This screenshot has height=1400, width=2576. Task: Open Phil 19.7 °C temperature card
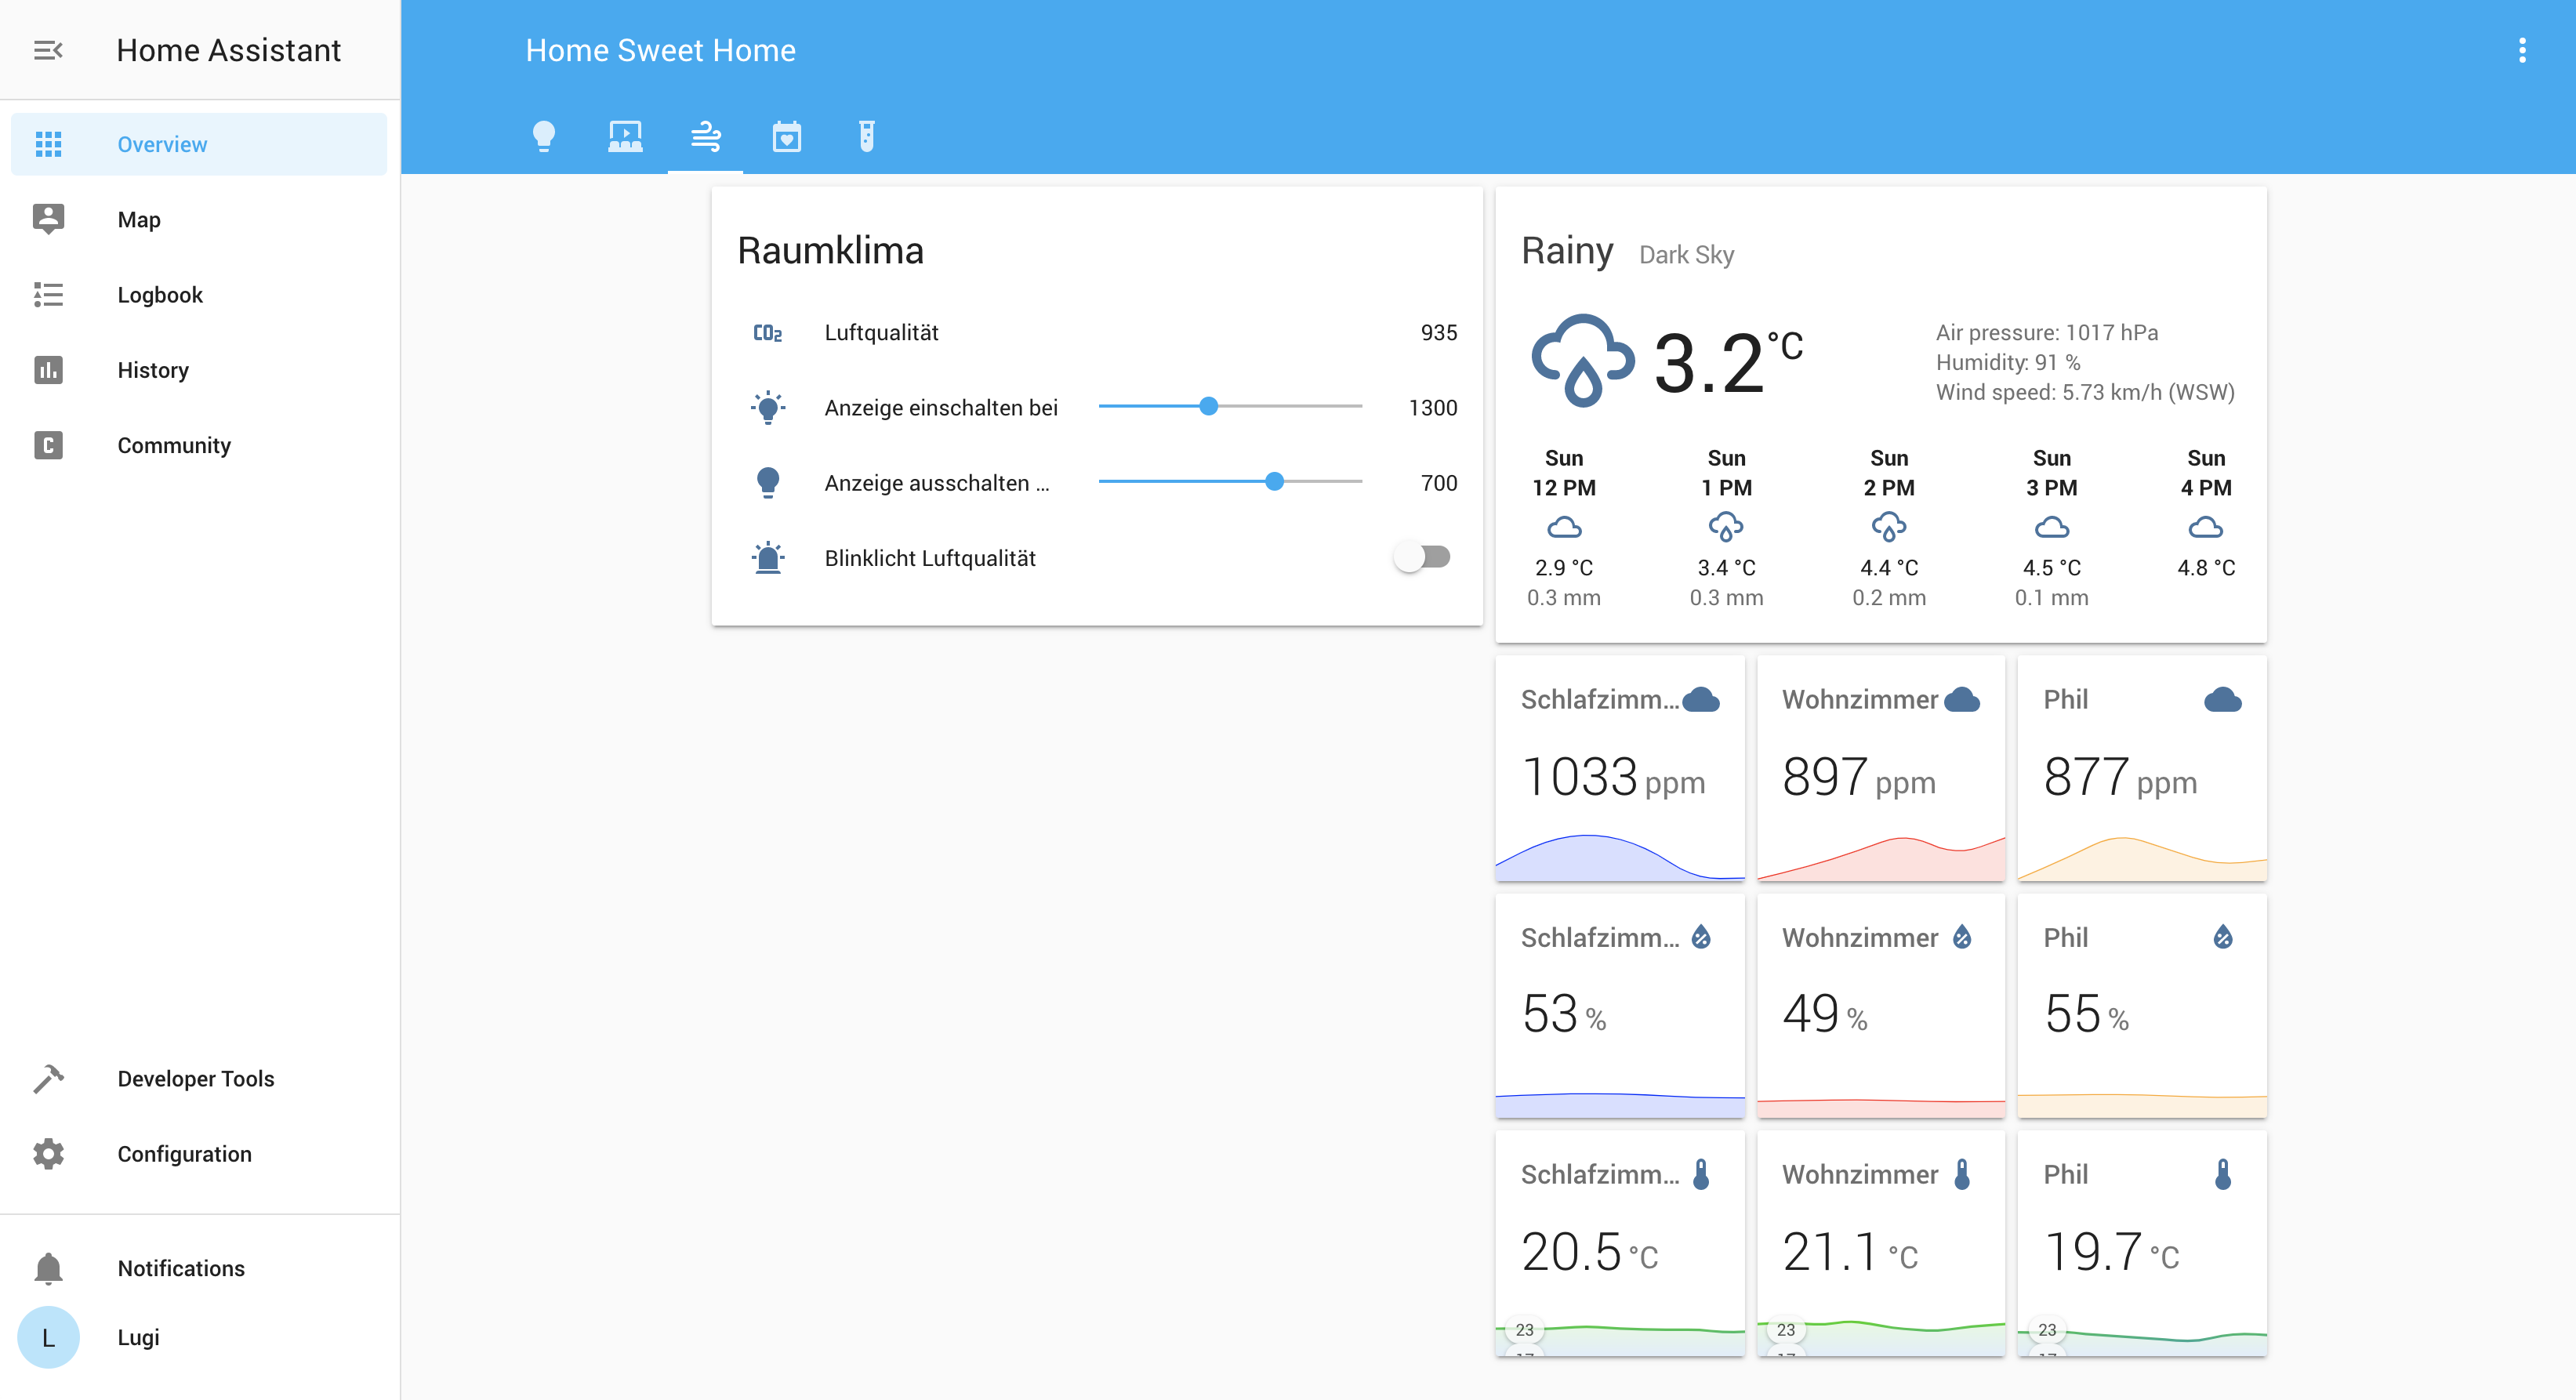pyautogui.click(x=2141, y=1243)
